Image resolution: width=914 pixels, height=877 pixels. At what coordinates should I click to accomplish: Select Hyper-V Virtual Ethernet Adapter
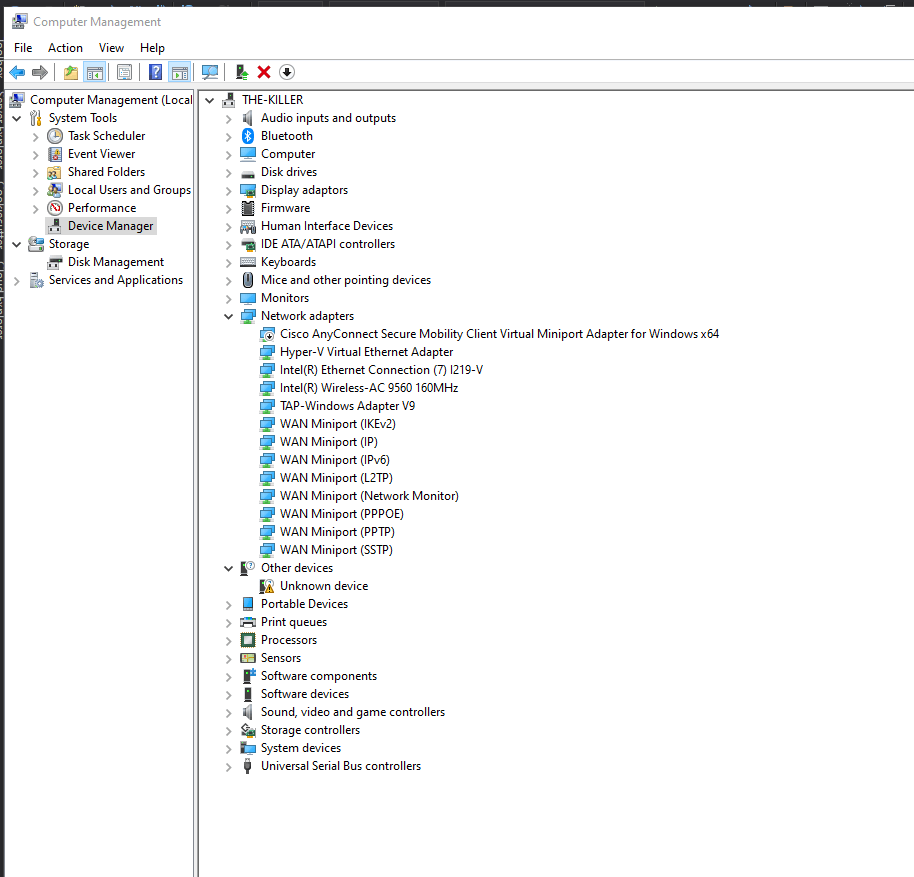[366, 352]
